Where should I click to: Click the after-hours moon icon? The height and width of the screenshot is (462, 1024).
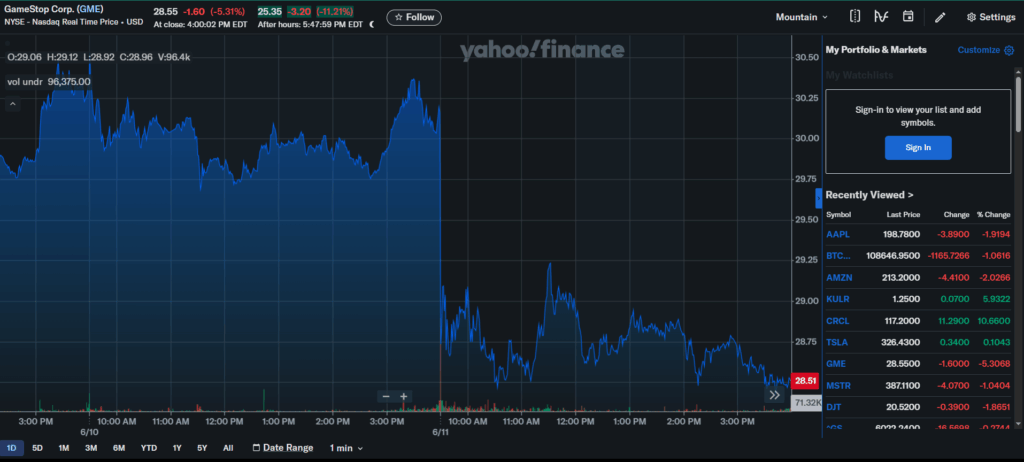(x=372, y=24)
